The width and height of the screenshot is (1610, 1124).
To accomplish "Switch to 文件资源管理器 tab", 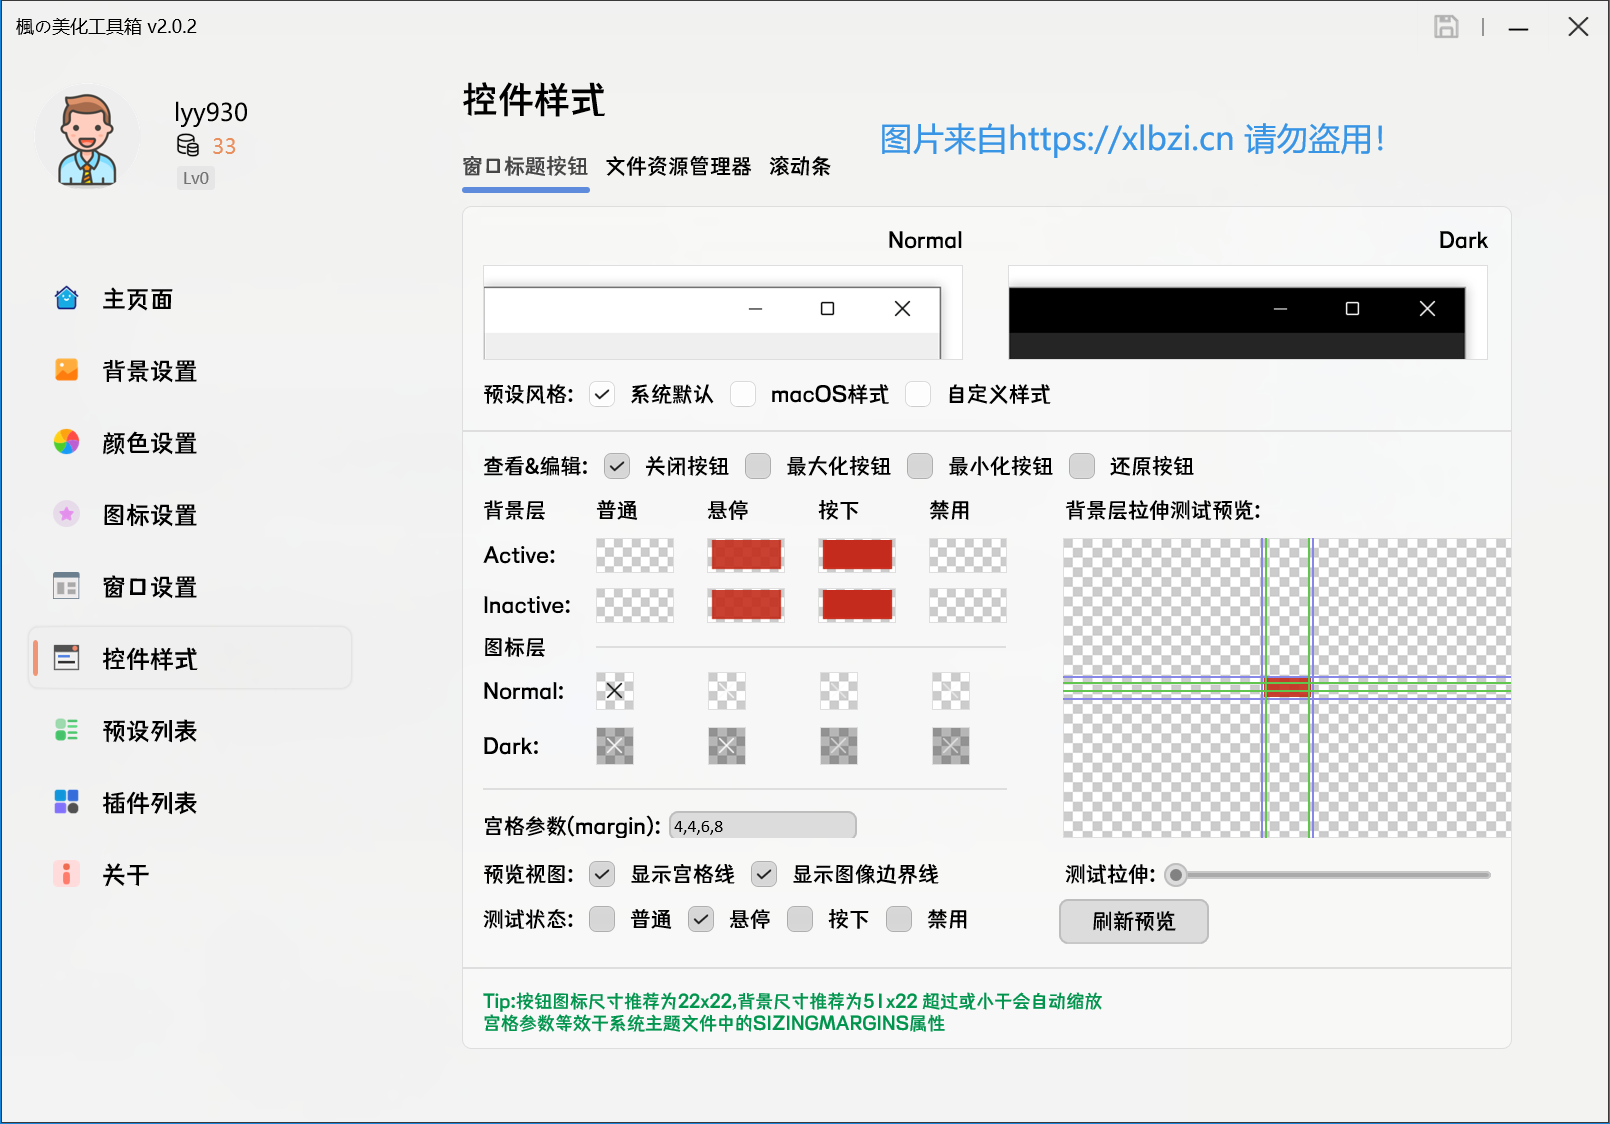I will (678, 167).
